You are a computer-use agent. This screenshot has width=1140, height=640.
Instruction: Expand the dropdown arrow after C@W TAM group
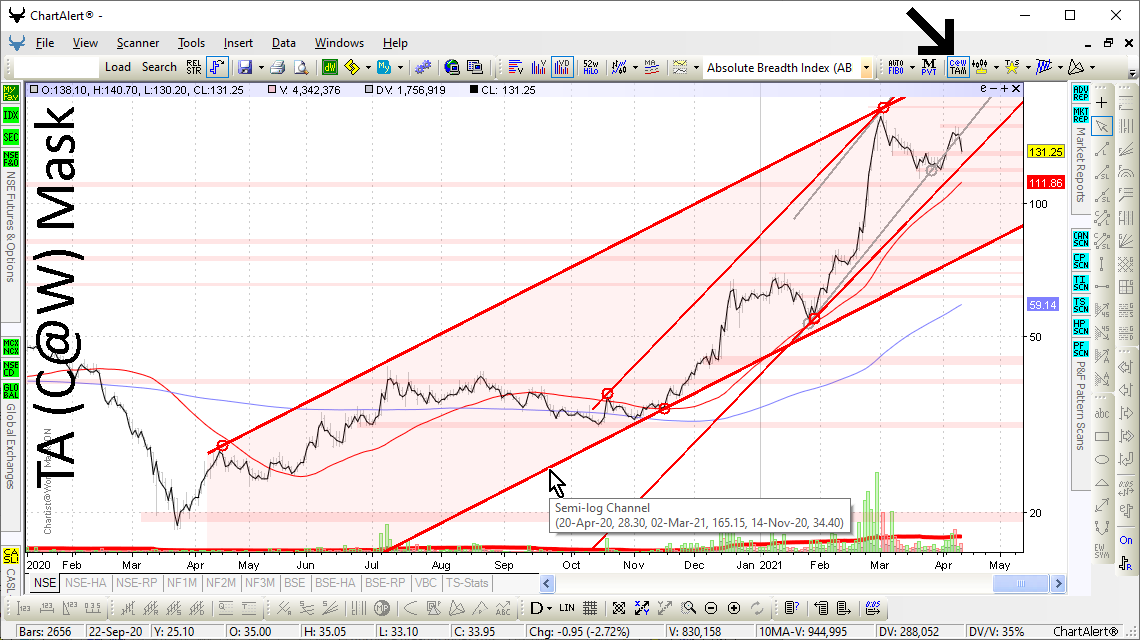coord(995,68)
